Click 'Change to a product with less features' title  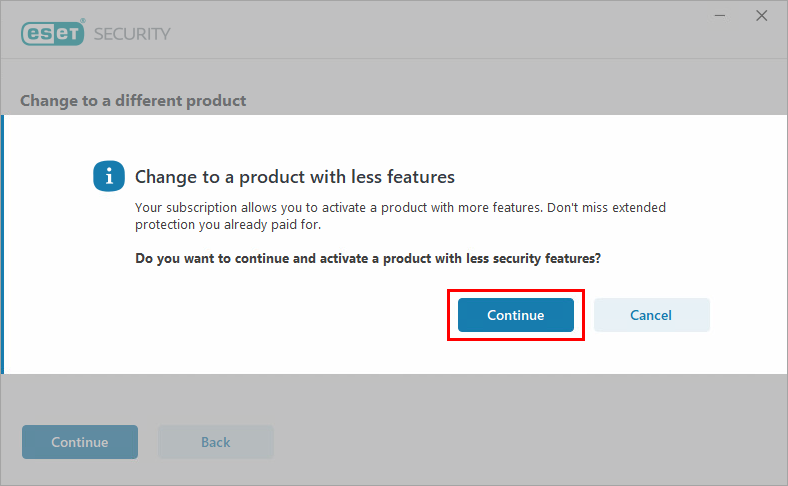pos(294,177)
